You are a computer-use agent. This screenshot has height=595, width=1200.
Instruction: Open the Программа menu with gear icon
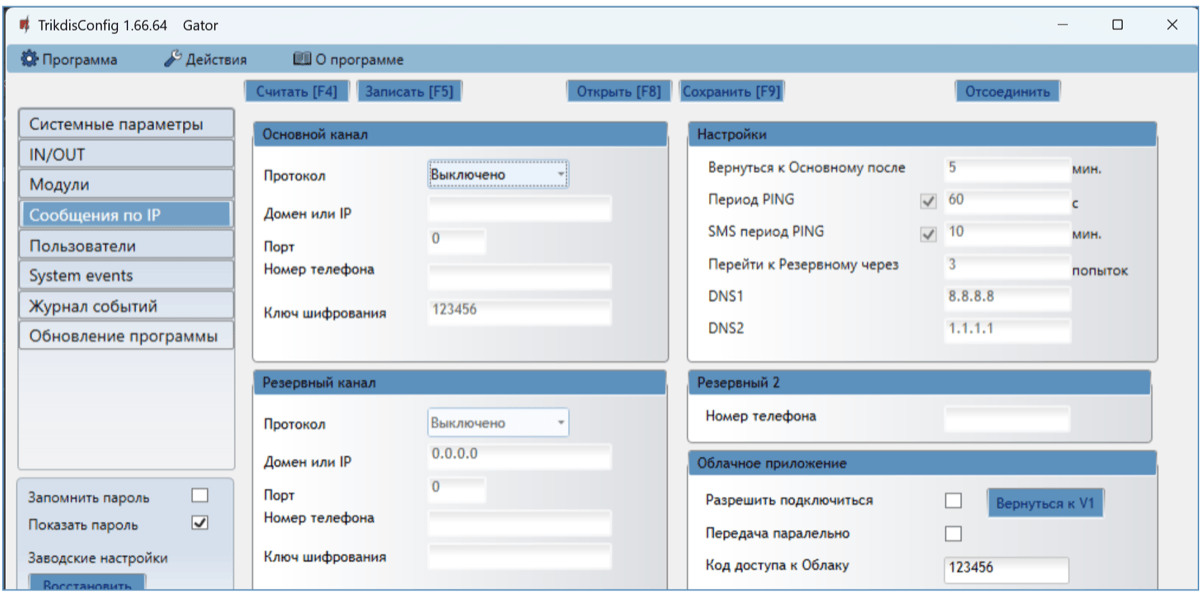[69, 60]
